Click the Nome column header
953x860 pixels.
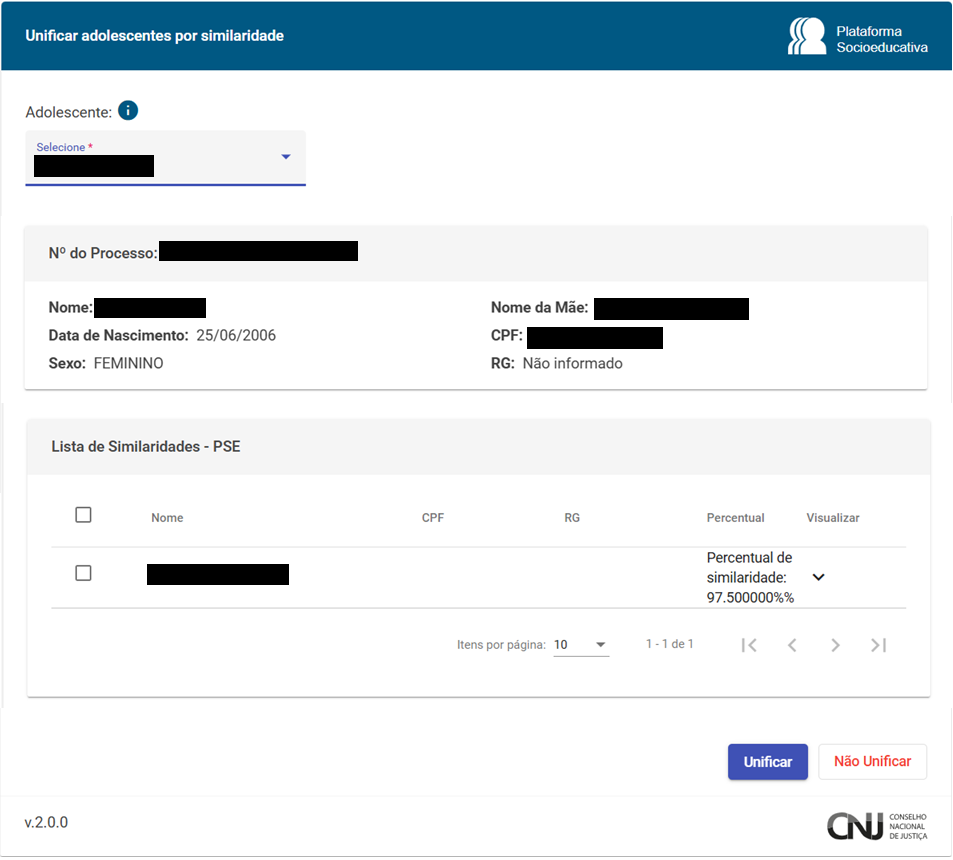167,518
